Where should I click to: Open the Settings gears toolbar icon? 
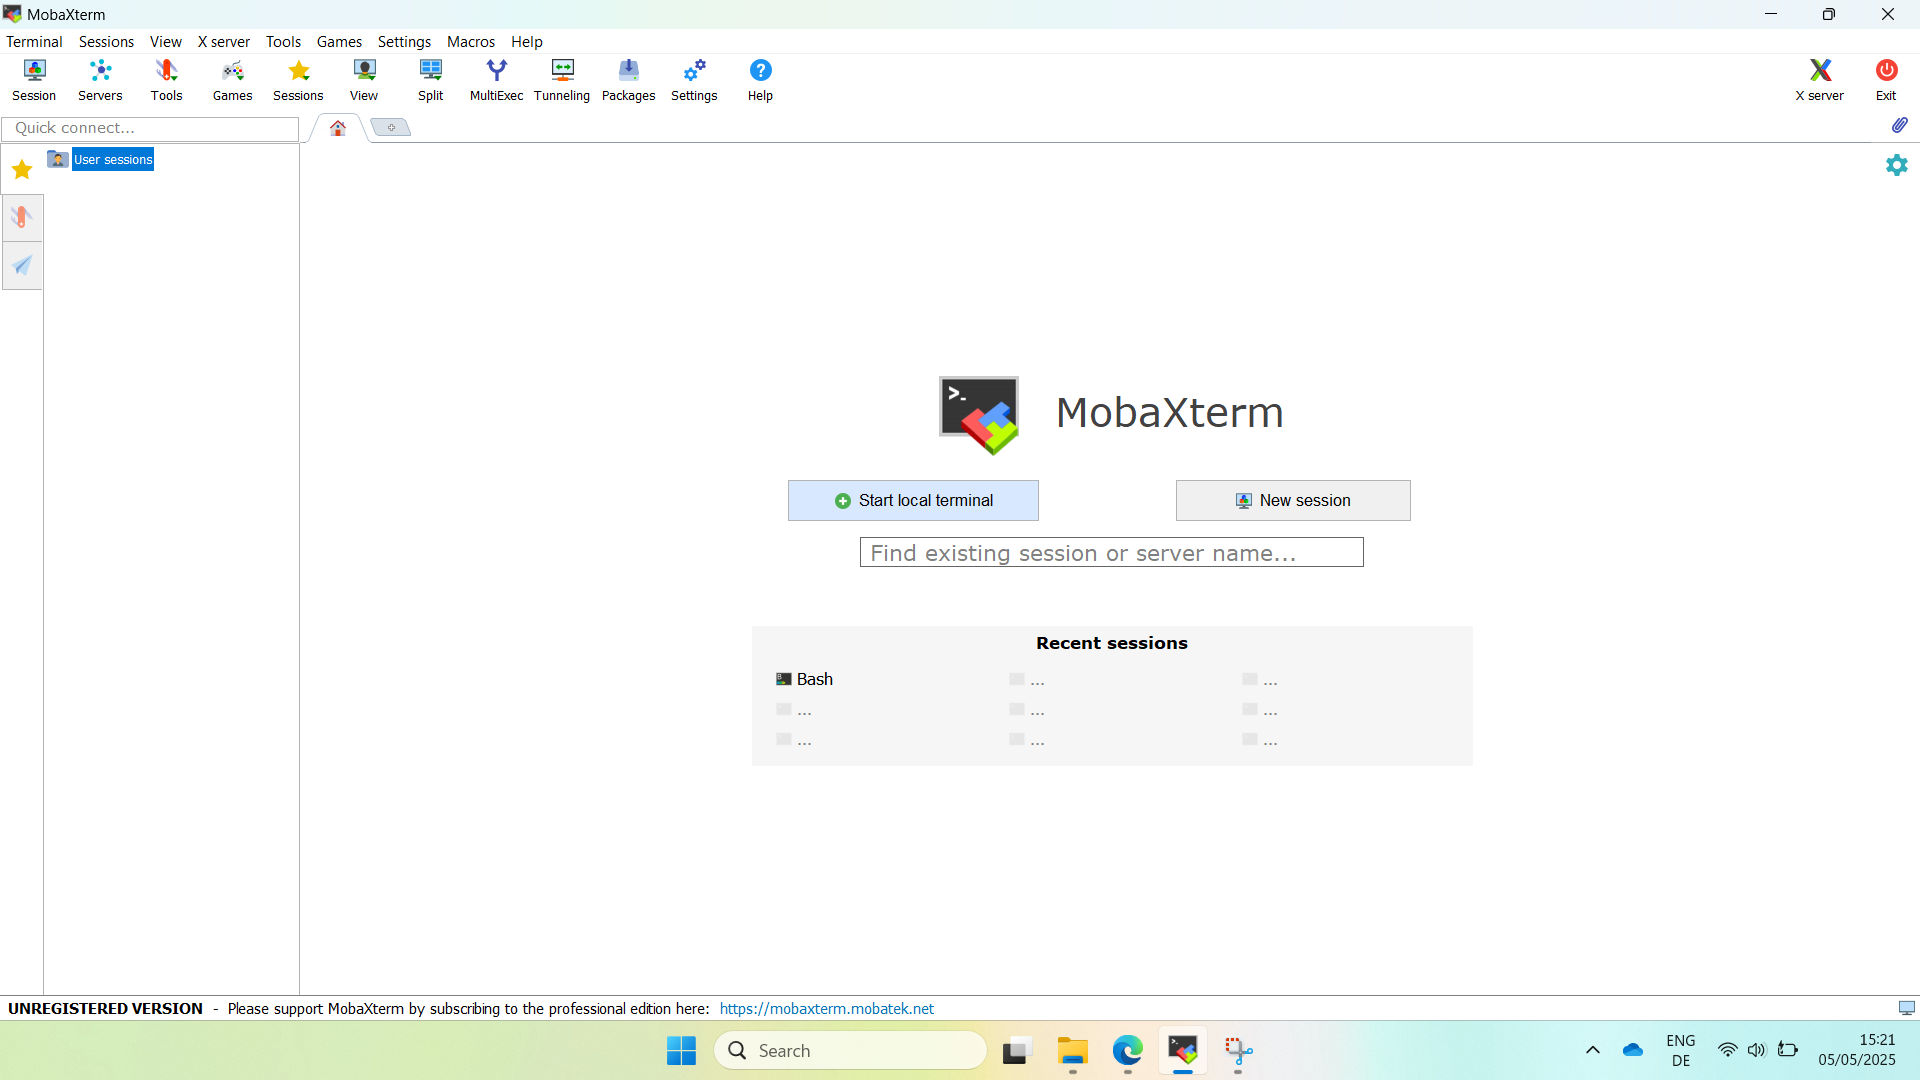tap(694, 80)
